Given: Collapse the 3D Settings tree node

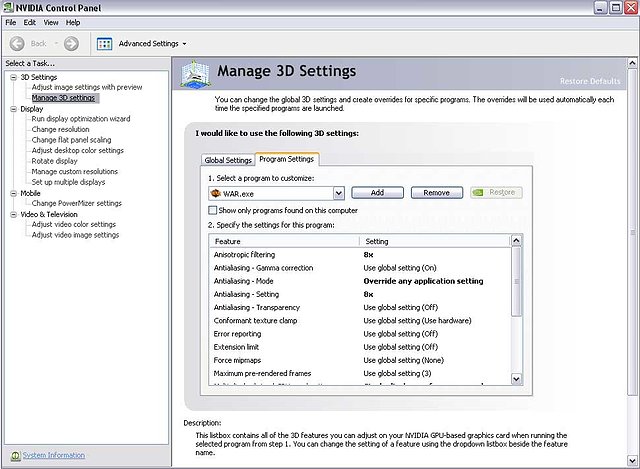Looking at the screenshot, I should click(x=13, y=77).
